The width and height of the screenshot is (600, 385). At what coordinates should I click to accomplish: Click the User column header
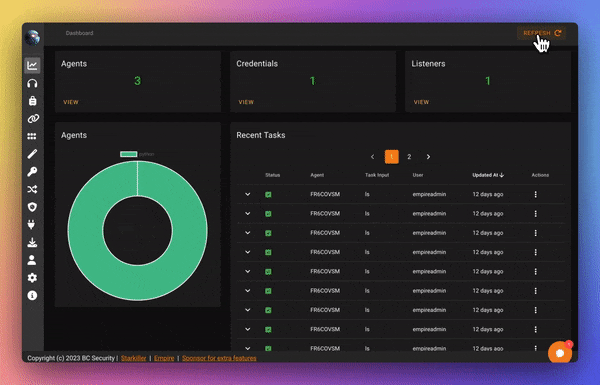pyautogui.click(x=418, y=175)
